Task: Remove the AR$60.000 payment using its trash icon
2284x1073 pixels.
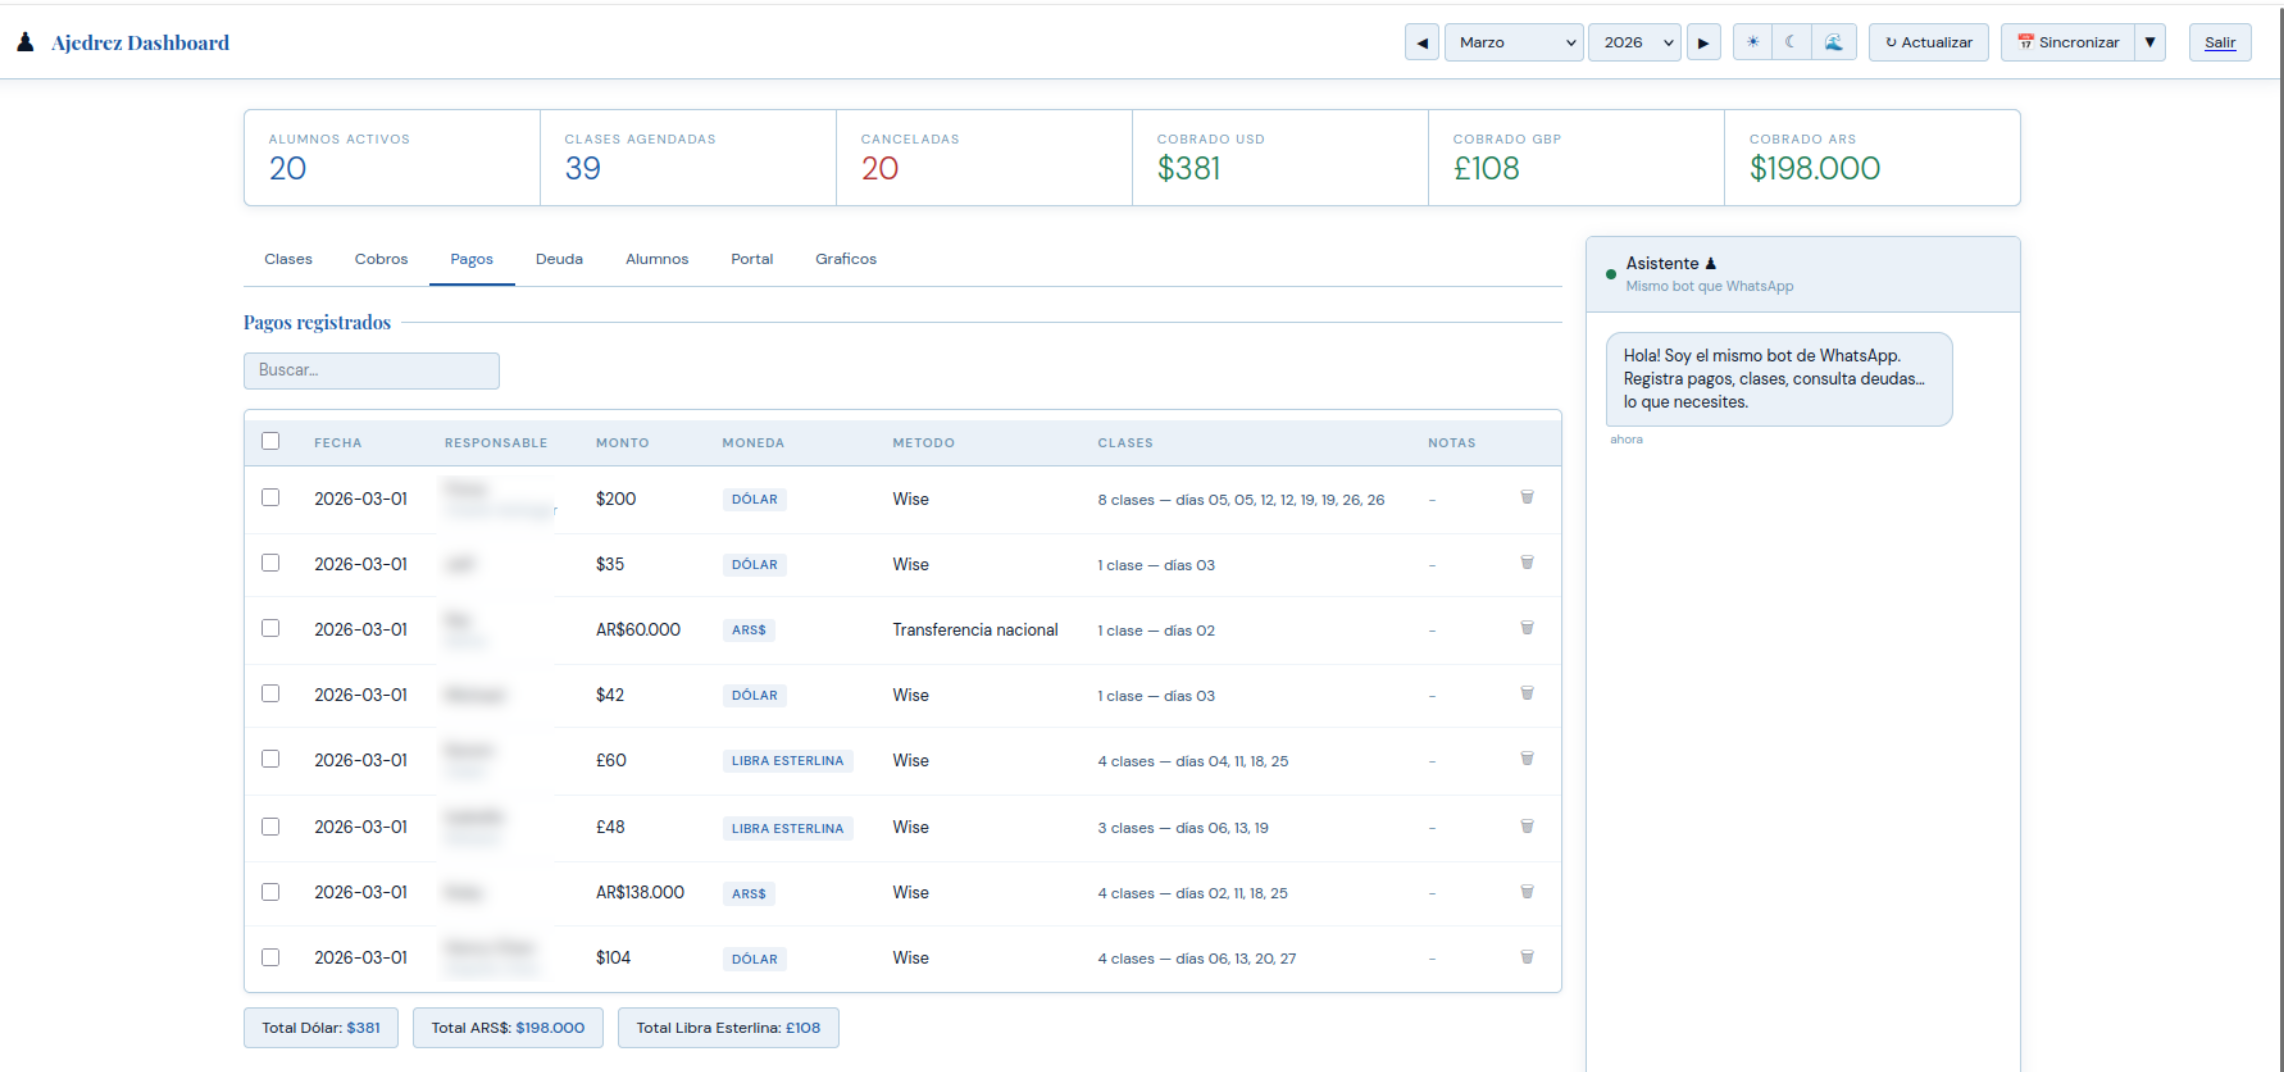Action: [x=1527, y=628]
